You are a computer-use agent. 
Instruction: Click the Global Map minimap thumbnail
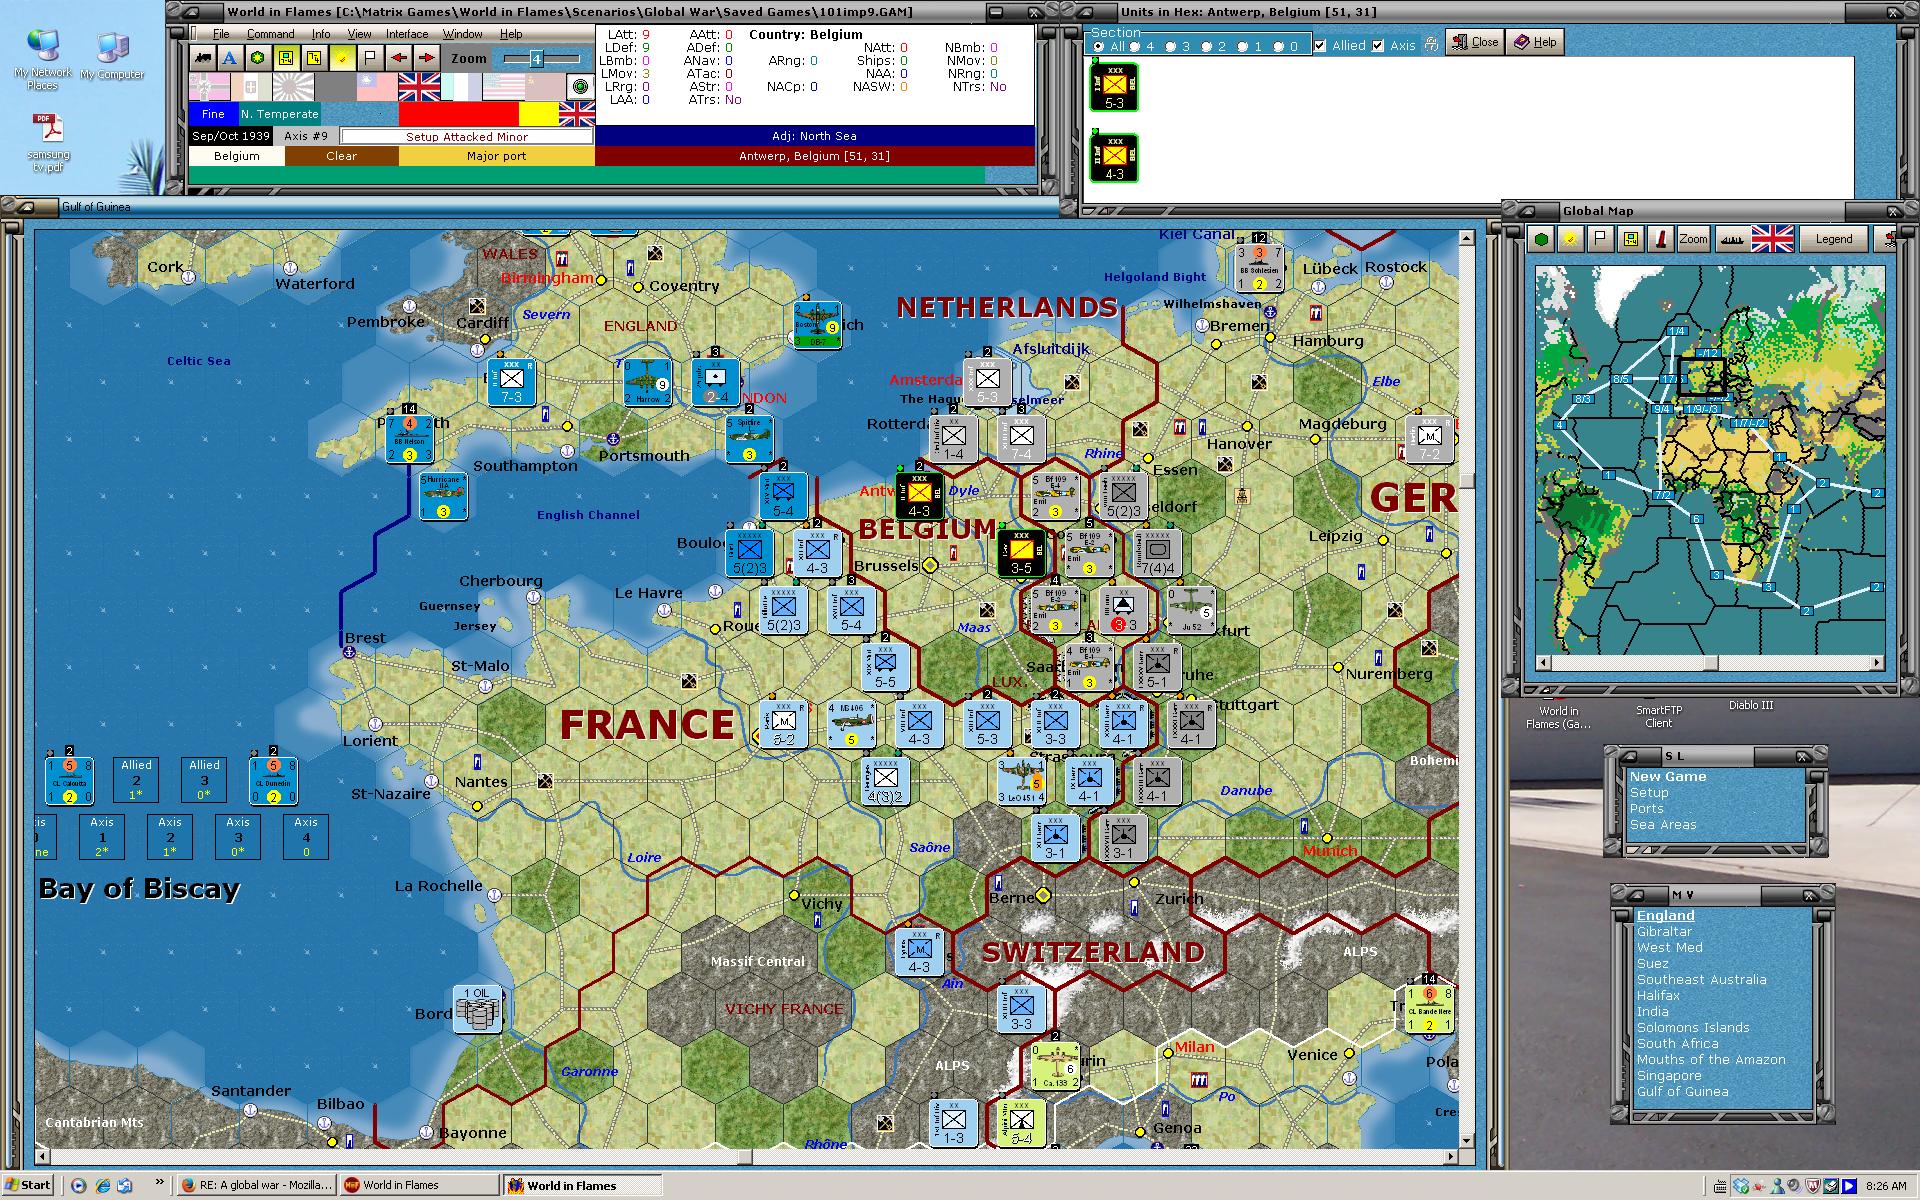click(1710, 460)
